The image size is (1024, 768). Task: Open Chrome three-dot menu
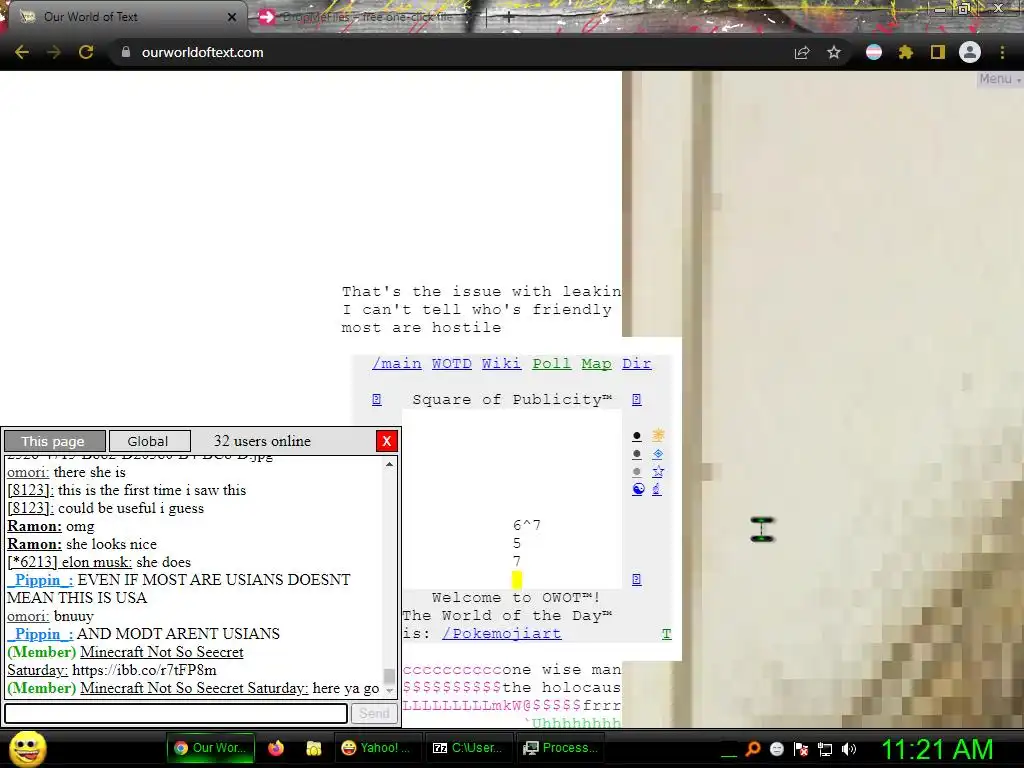pos(1002,52)
